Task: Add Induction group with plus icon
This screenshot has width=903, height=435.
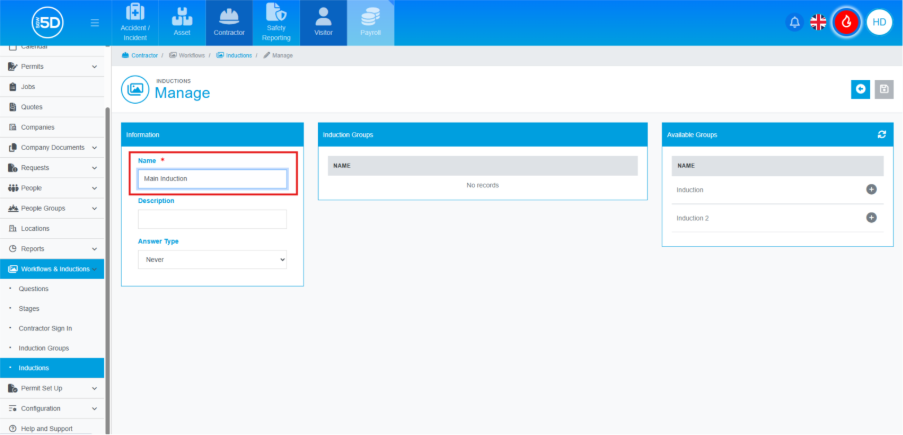Action: pos(870,189)
